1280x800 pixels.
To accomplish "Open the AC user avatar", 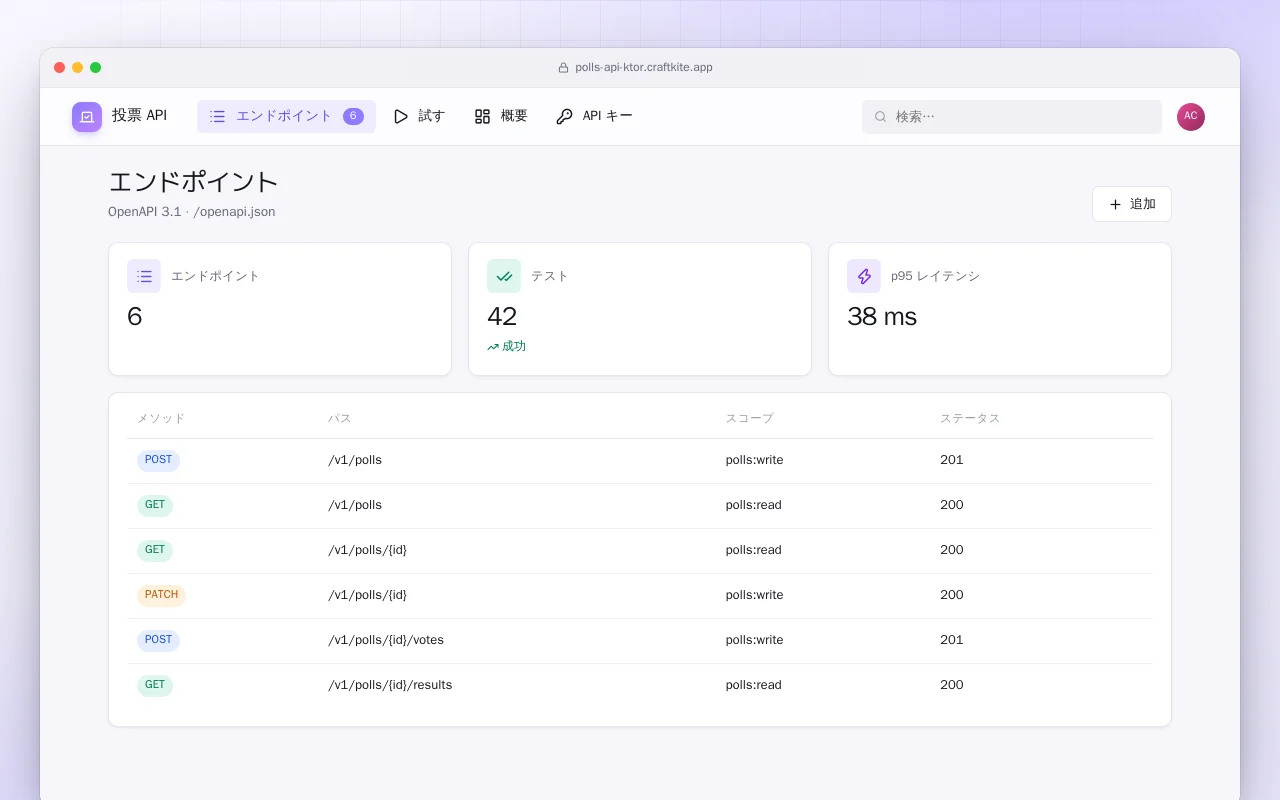I will [x=1191, y=117].
